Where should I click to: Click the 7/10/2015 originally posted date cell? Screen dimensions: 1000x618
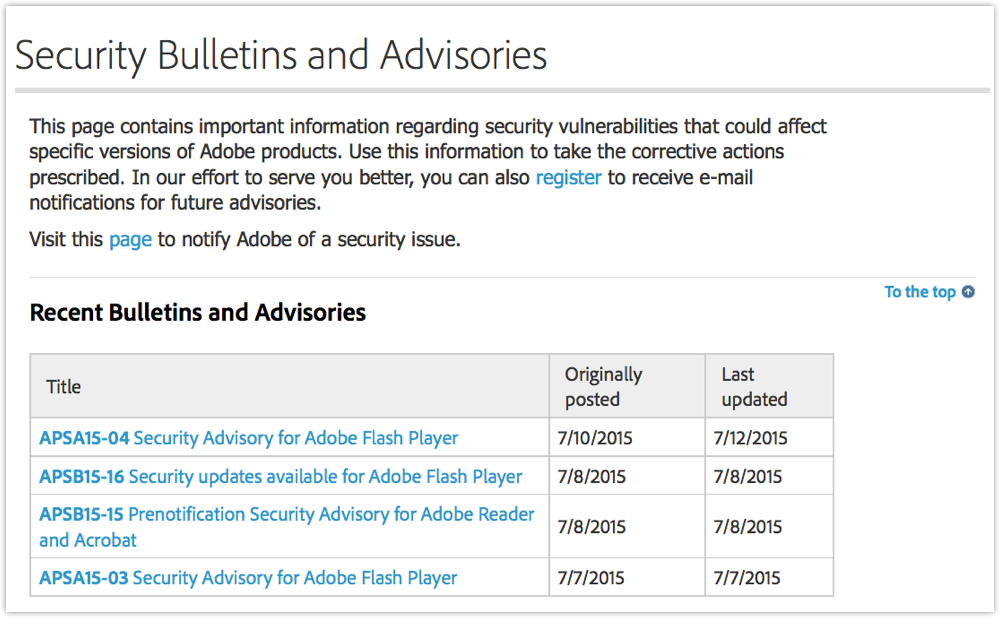(628, 438)
